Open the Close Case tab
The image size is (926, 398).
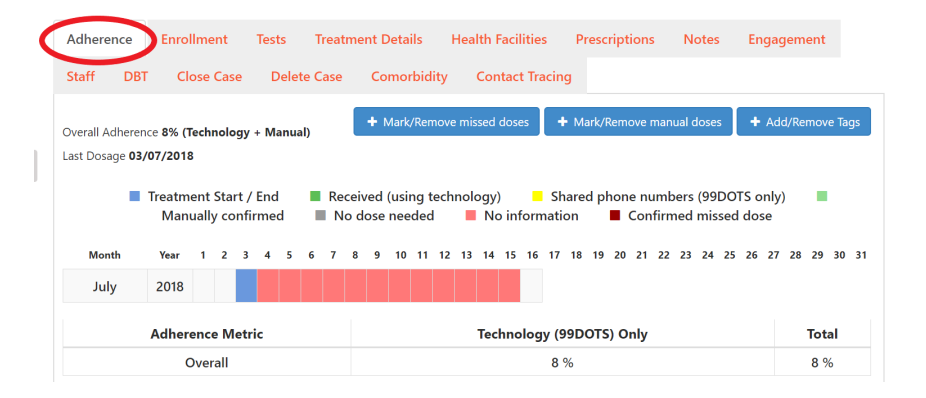click(x=209, y=76)
